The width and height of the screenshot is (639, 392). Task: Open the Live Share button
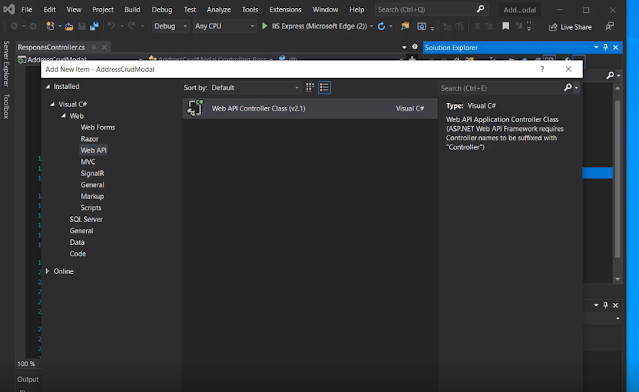(570, 27)
